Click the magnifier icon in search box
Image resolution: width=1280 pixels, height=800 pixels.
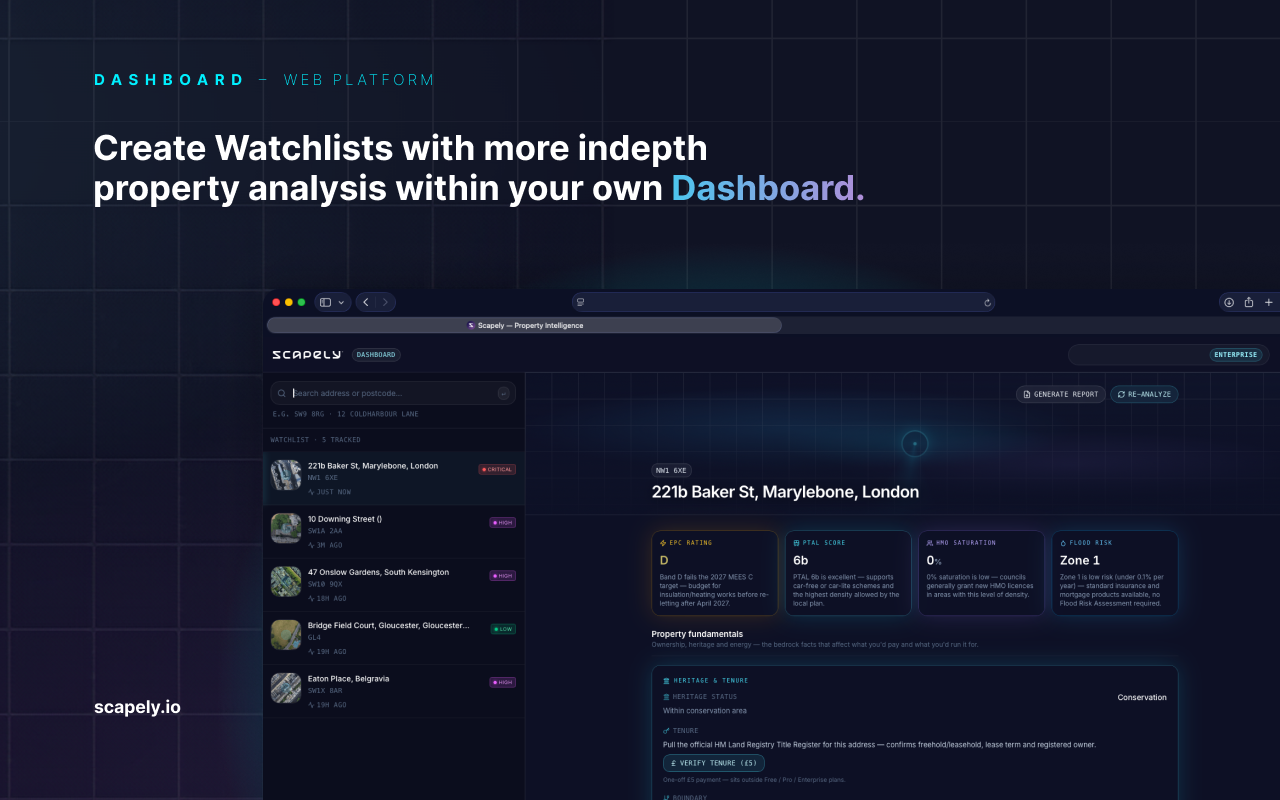282,394
